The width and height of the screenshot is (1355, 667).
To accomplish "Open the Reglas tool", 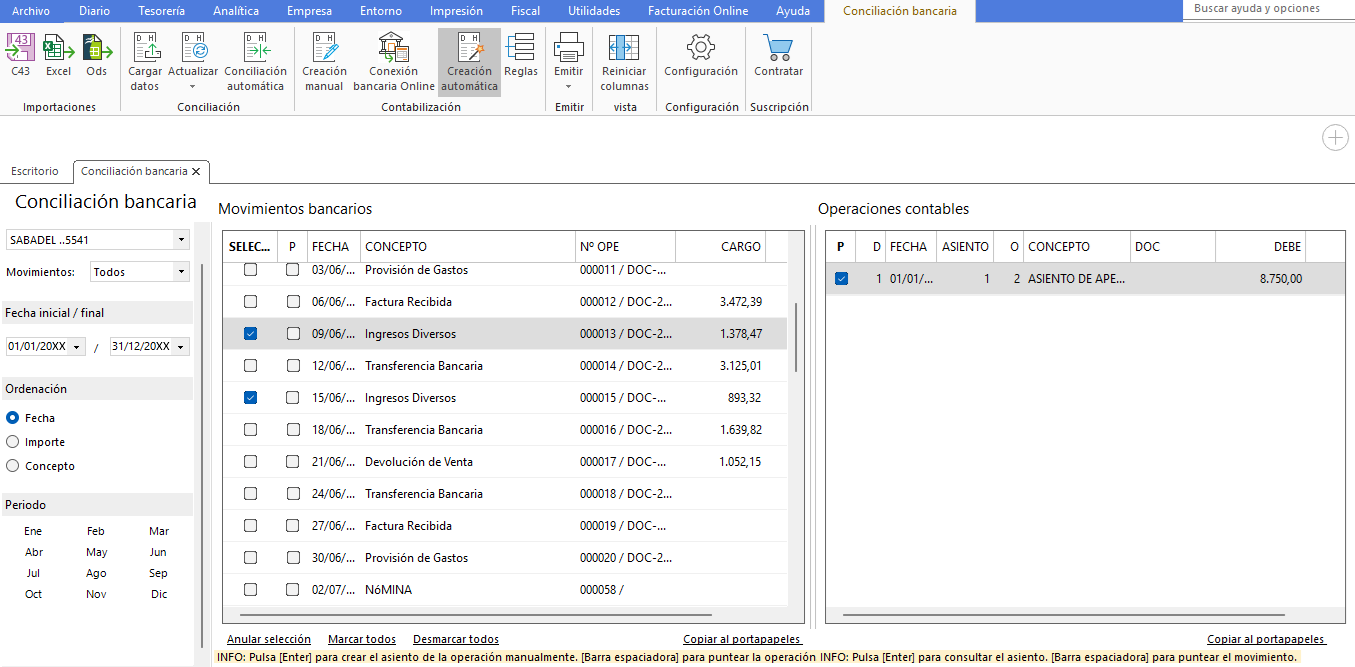I will [521, 55].
